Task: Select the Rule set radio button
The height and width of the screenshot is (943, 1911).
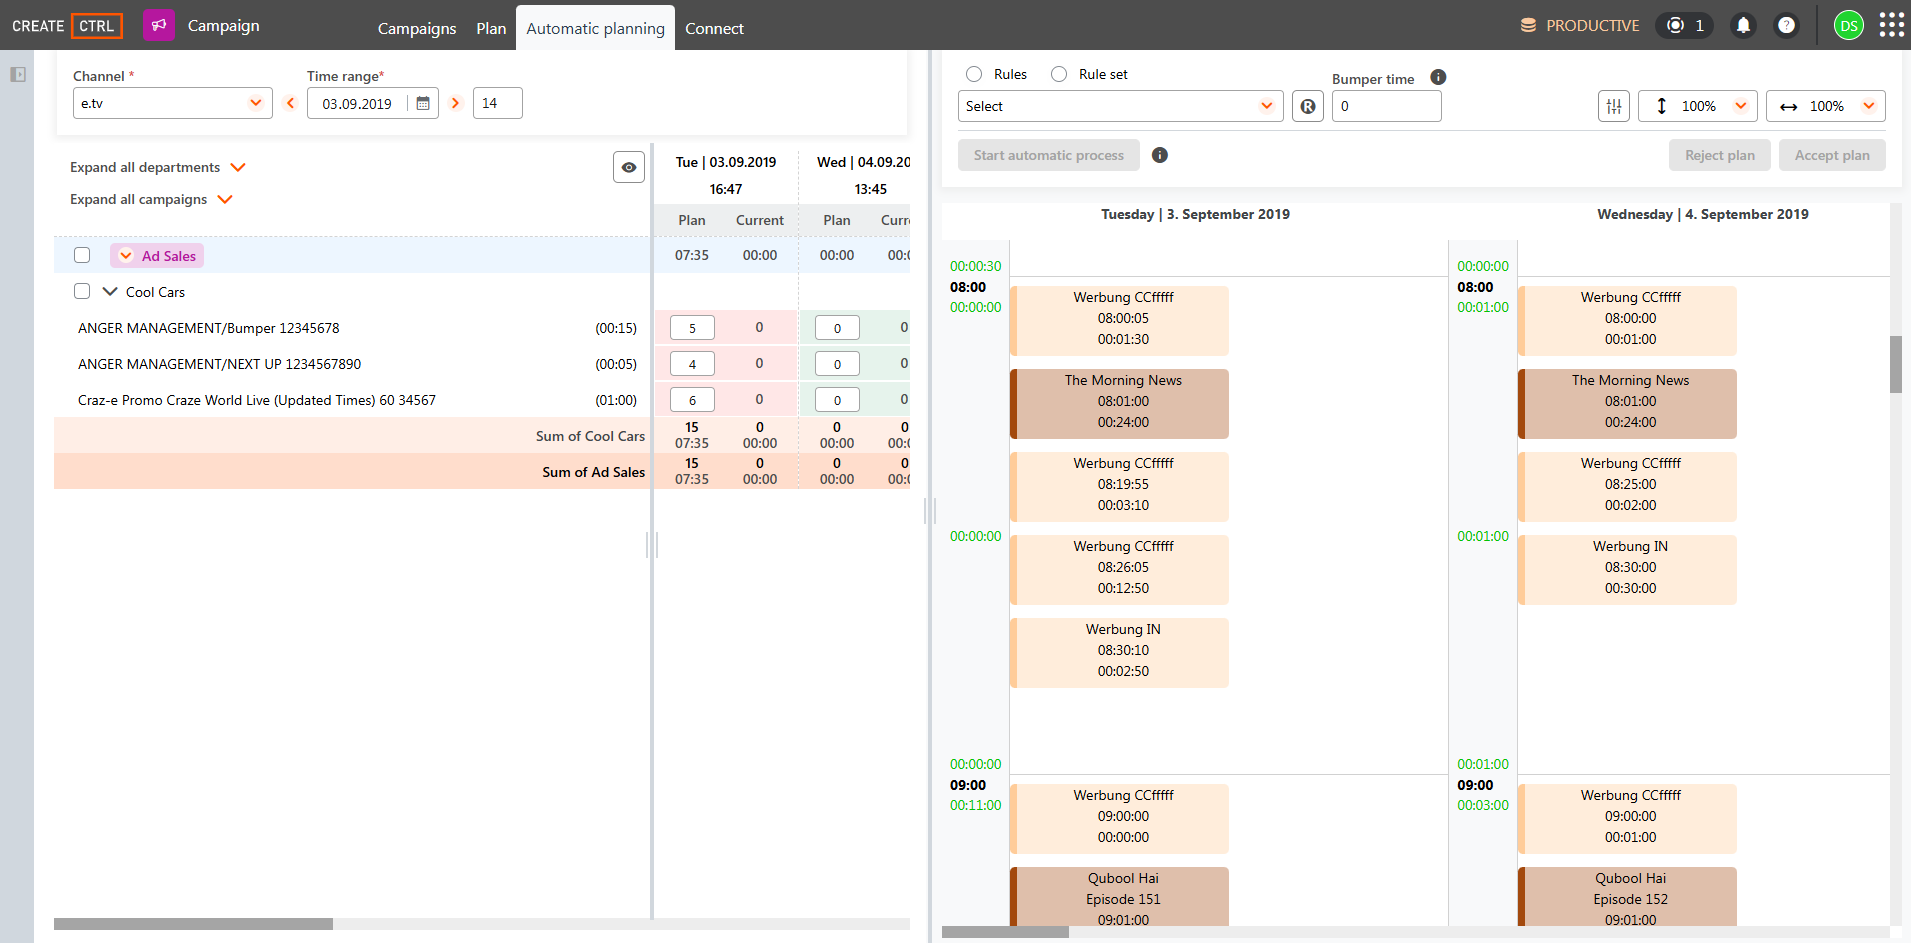Action: click(x=1059, y=74)
